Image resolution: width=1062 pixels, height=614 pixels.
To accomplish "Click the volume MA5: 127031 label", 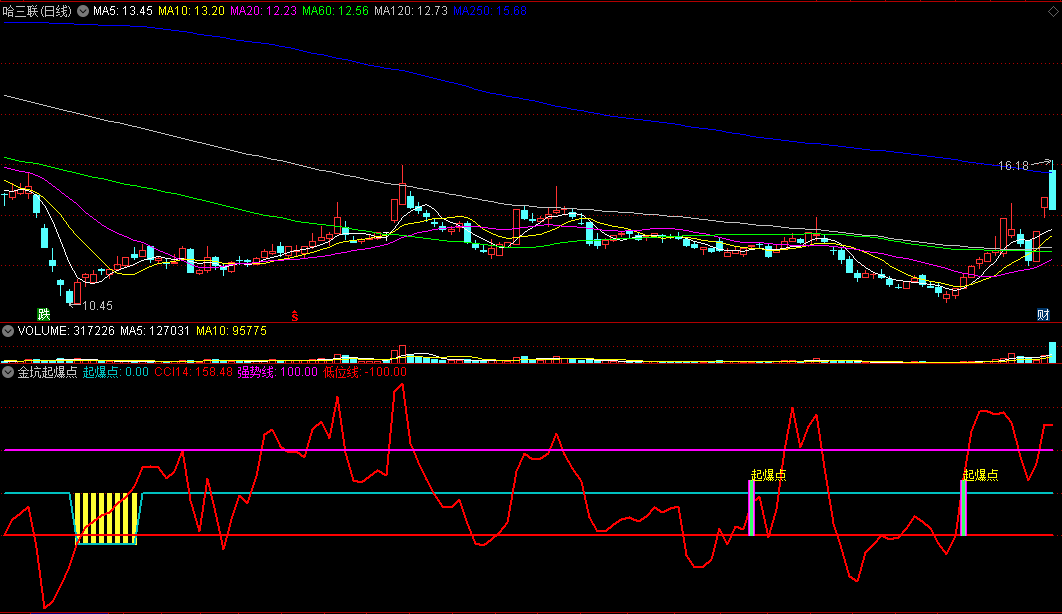I will (154, 331).
